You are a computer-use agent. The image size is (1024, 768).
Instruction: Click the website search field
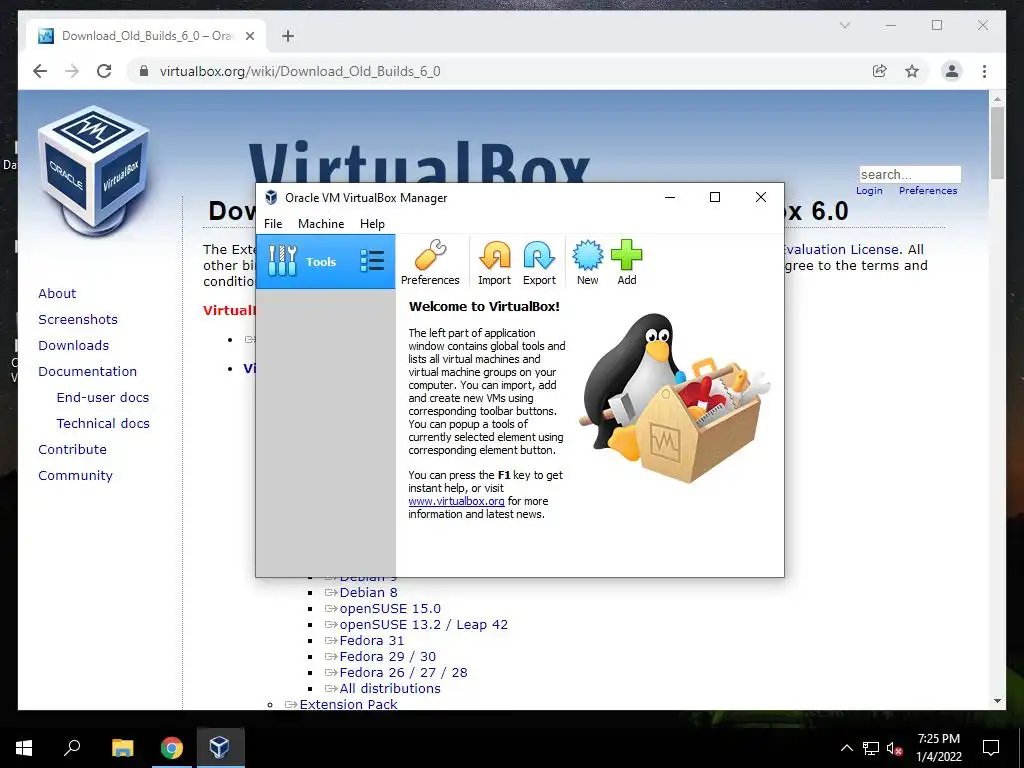[910, 174]
